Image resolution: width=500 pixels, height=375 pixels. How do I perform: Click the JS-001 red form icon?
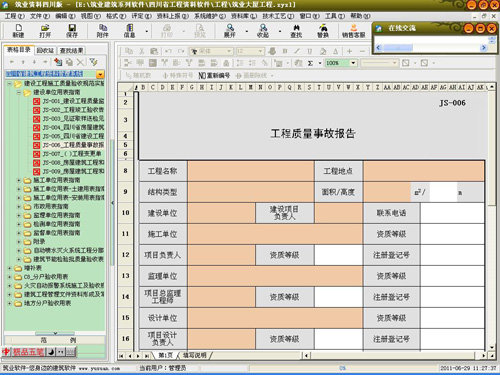pyautogui.click(x=36, y=101)
